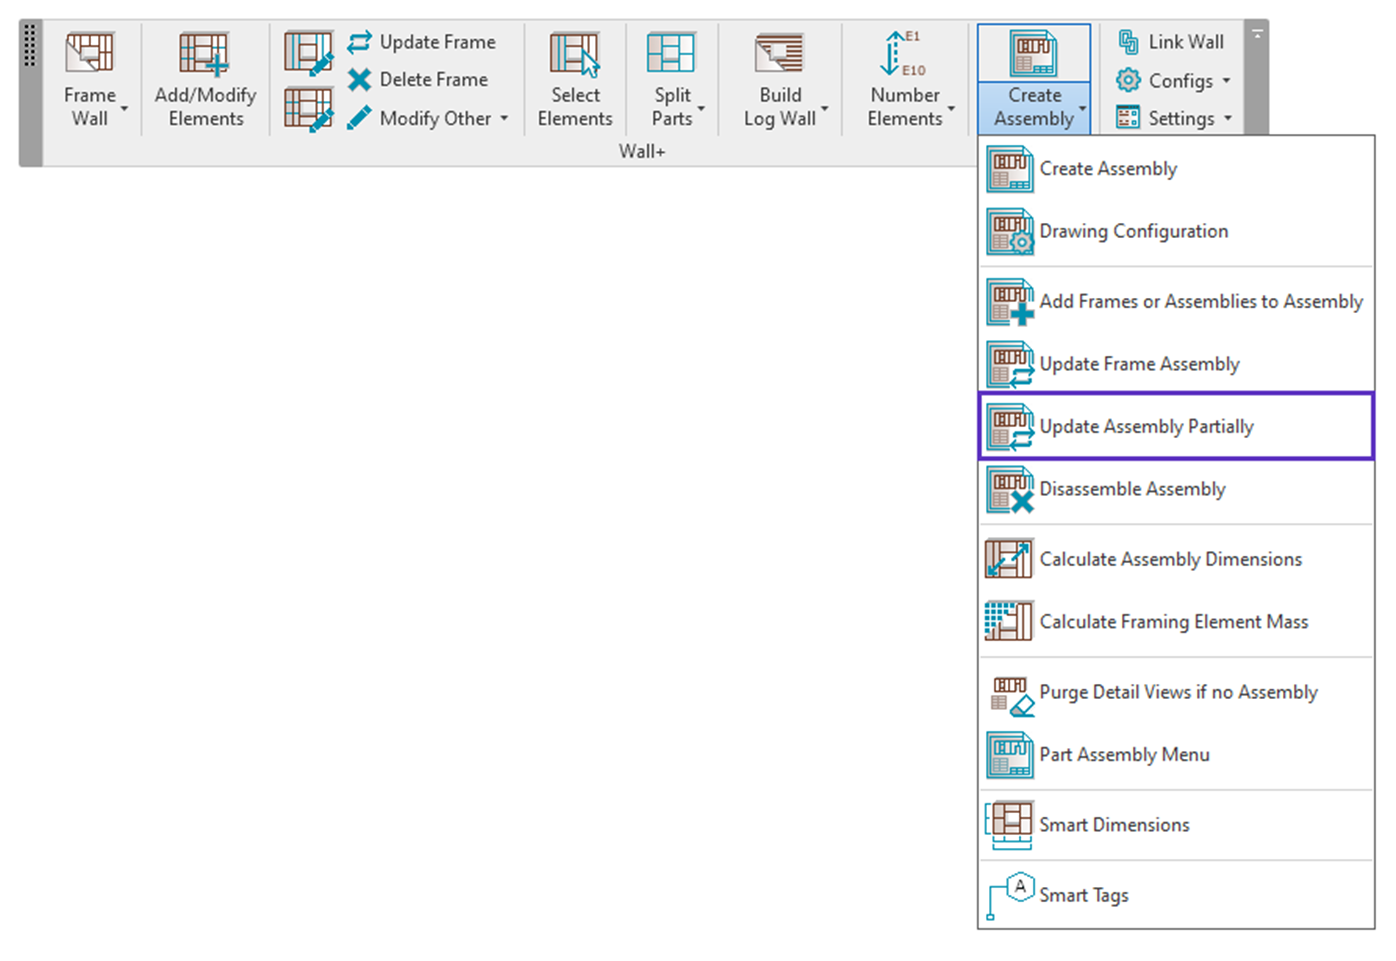The width and height of the screenshot is (1396, 961).
Task: Open the Configs dropdown arrow
Action: 1226,81
